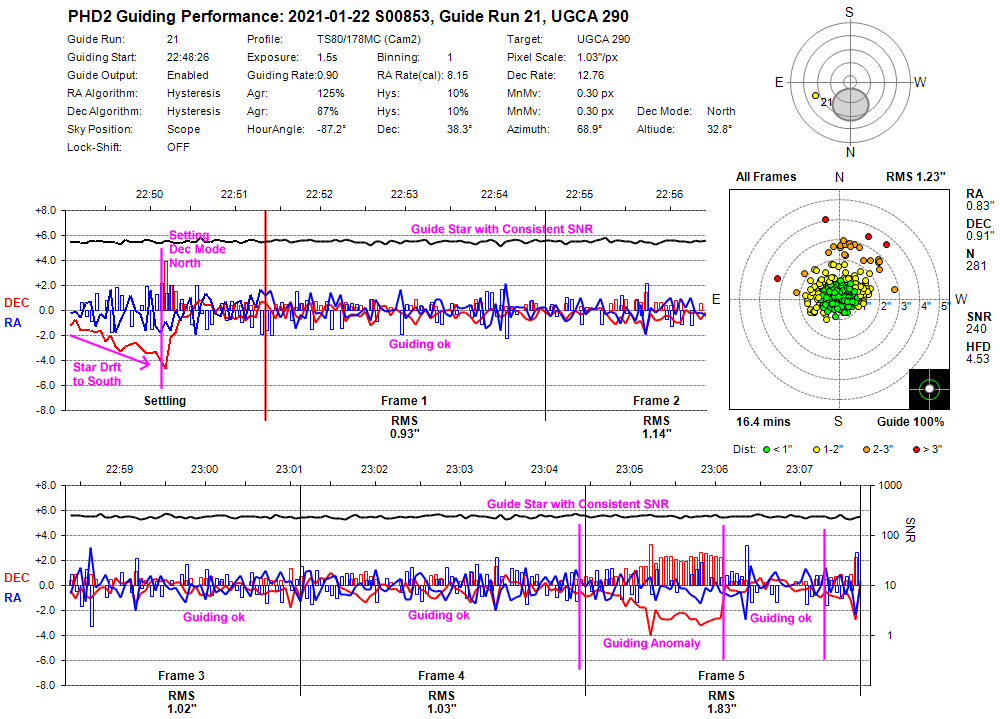This screenshot has width=1000, height=719.
Task: Click the Frame 4 RMS value '1.03"'
Action: pyautogui.click(x=441, y=709)
